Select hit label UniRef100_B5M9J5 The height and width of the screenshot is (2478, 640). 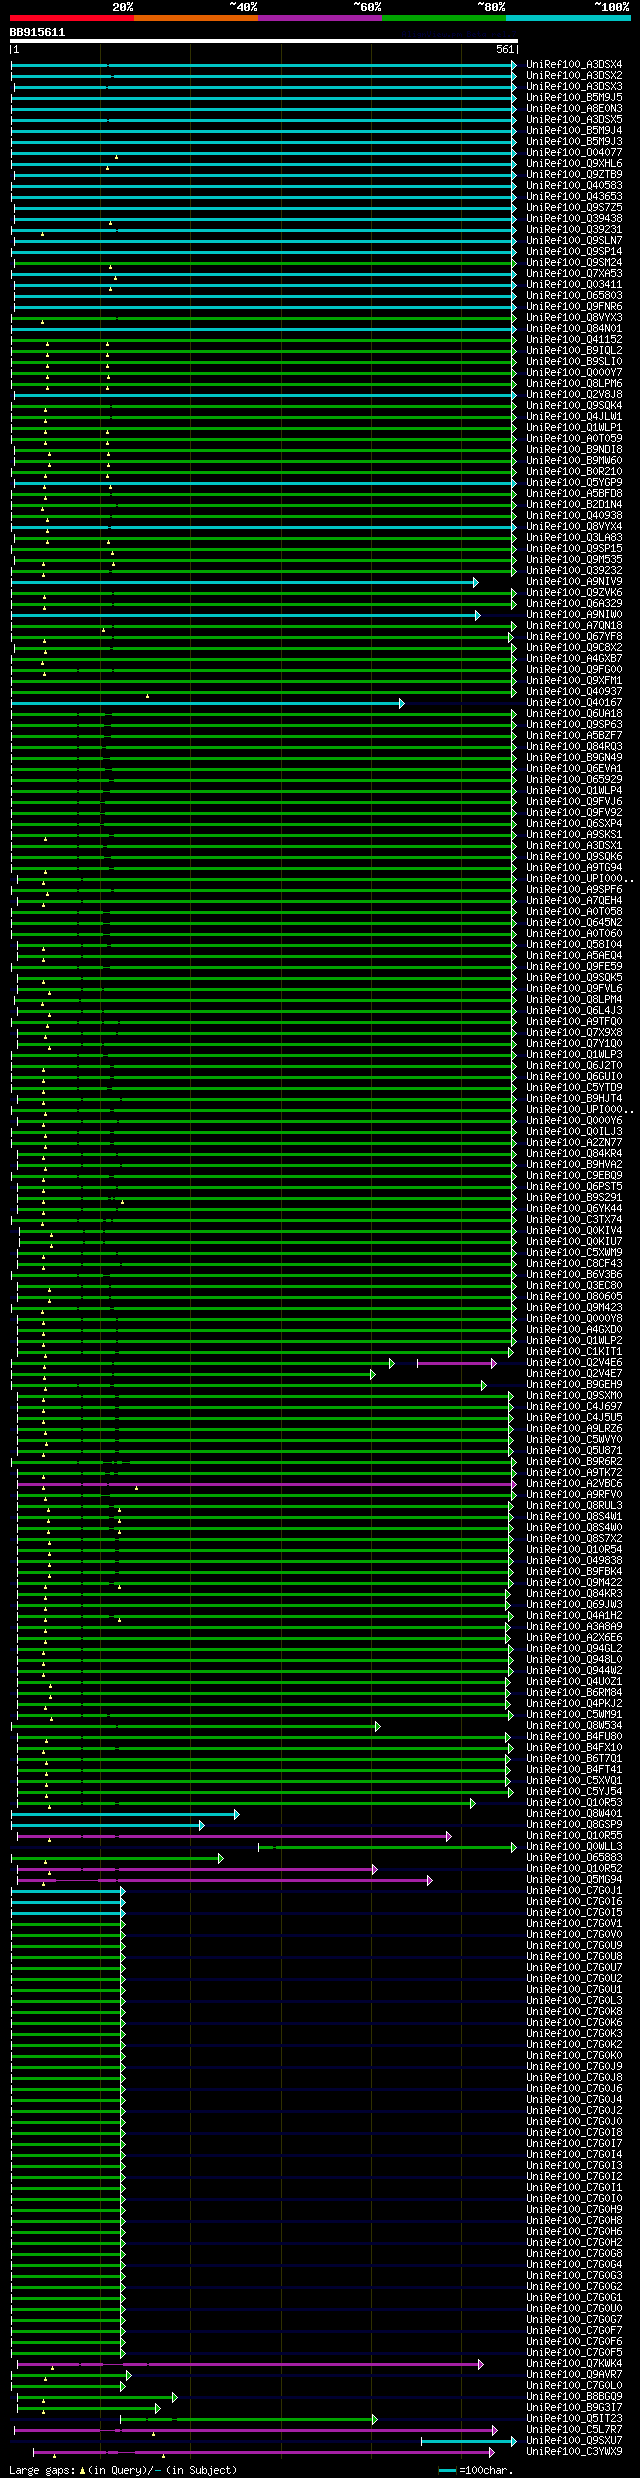(574, 97)
